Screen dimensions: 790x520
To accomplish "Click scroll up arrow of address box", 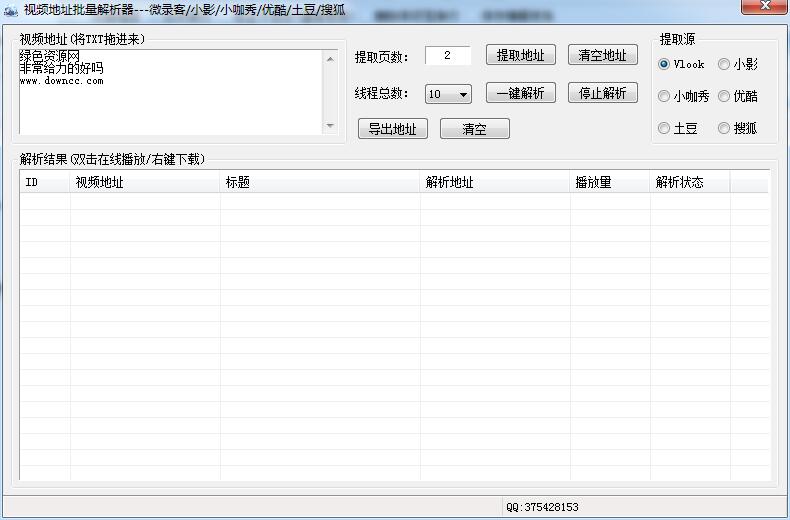I will tap(330, 59).
